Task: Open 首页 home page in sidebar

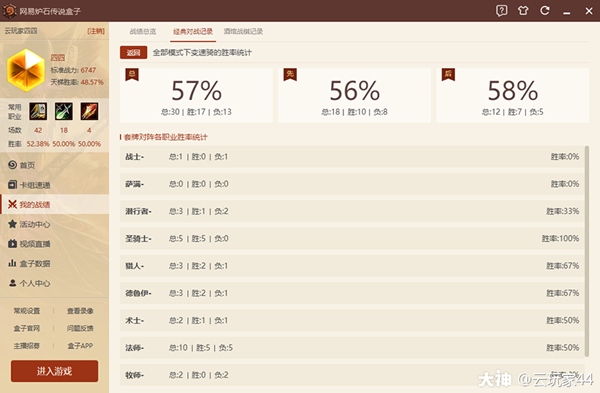Action: pyautogui.click(x=54, y=165)
